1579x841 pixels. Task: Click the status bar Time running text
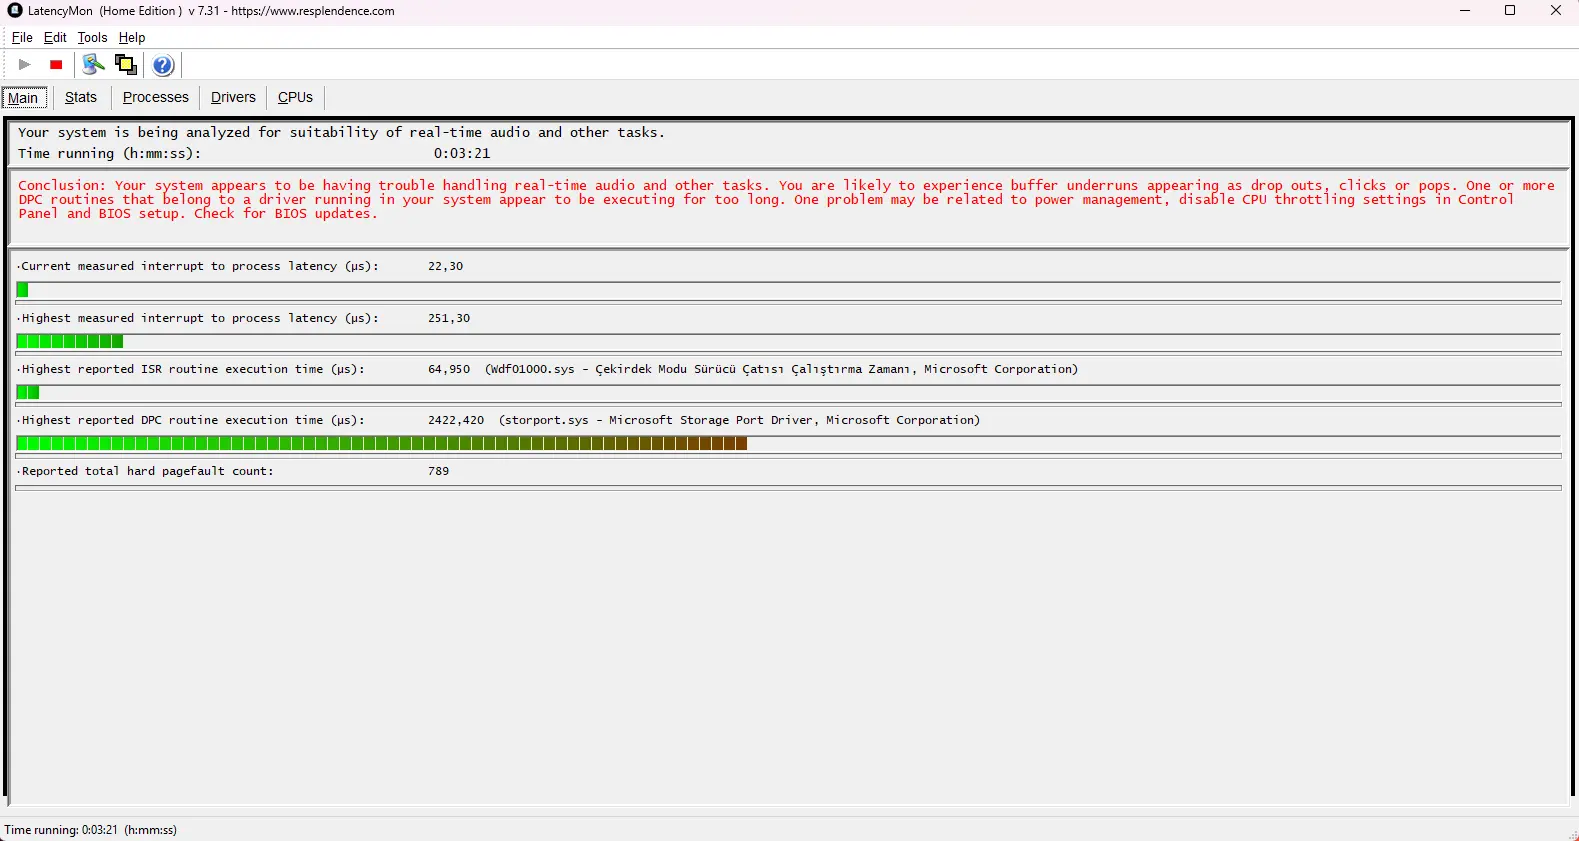[x=91, y=830]
